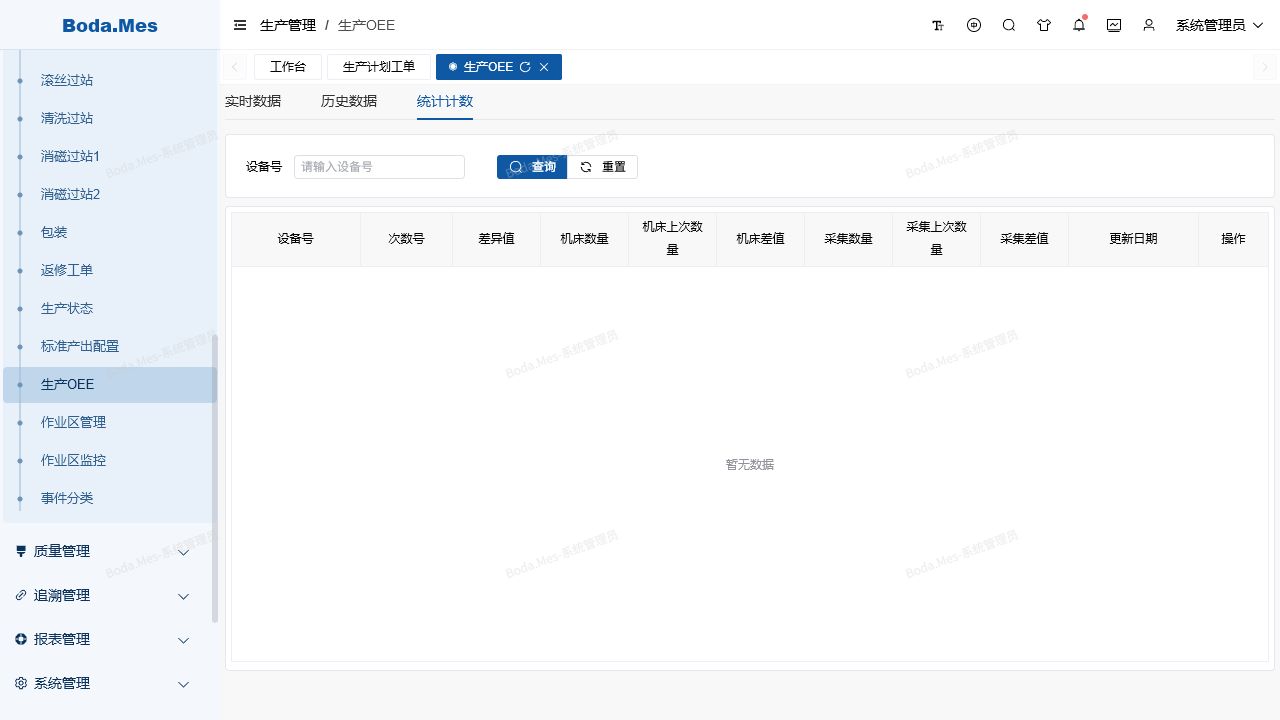Open 消磁过站2 in the sidebar

tap(110, 194)
